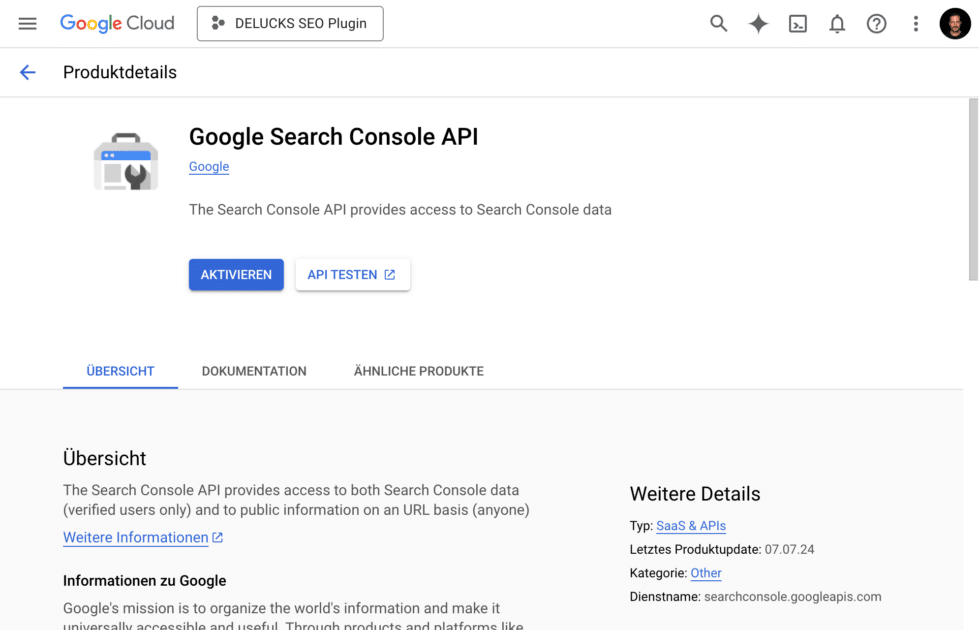The width and height of the screenshot is (979, 630).
Task: Open the Gemini AI sparkle assistant
Action: click(x=758, y=24)
